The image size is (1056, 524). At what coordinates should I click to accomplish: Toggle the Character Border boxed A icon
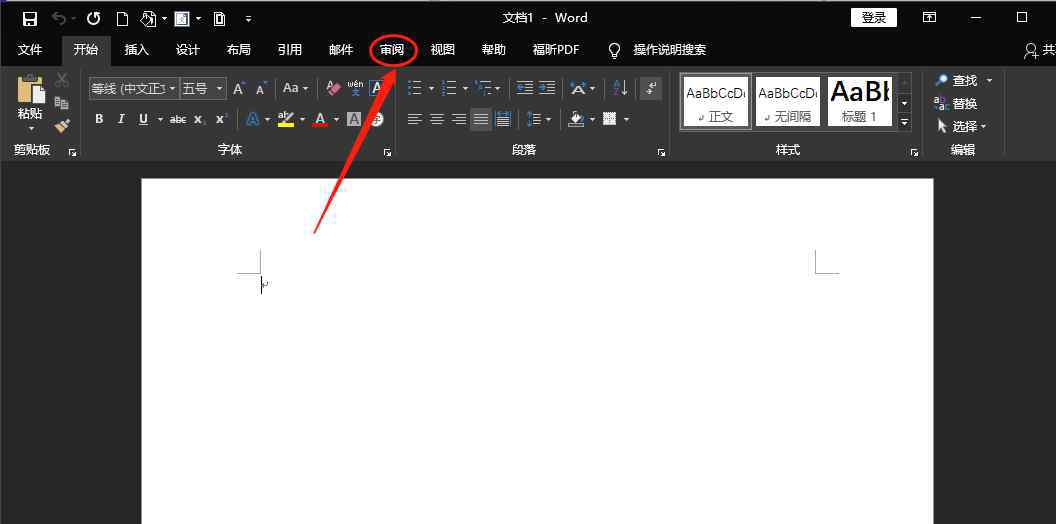coord(376,88)
